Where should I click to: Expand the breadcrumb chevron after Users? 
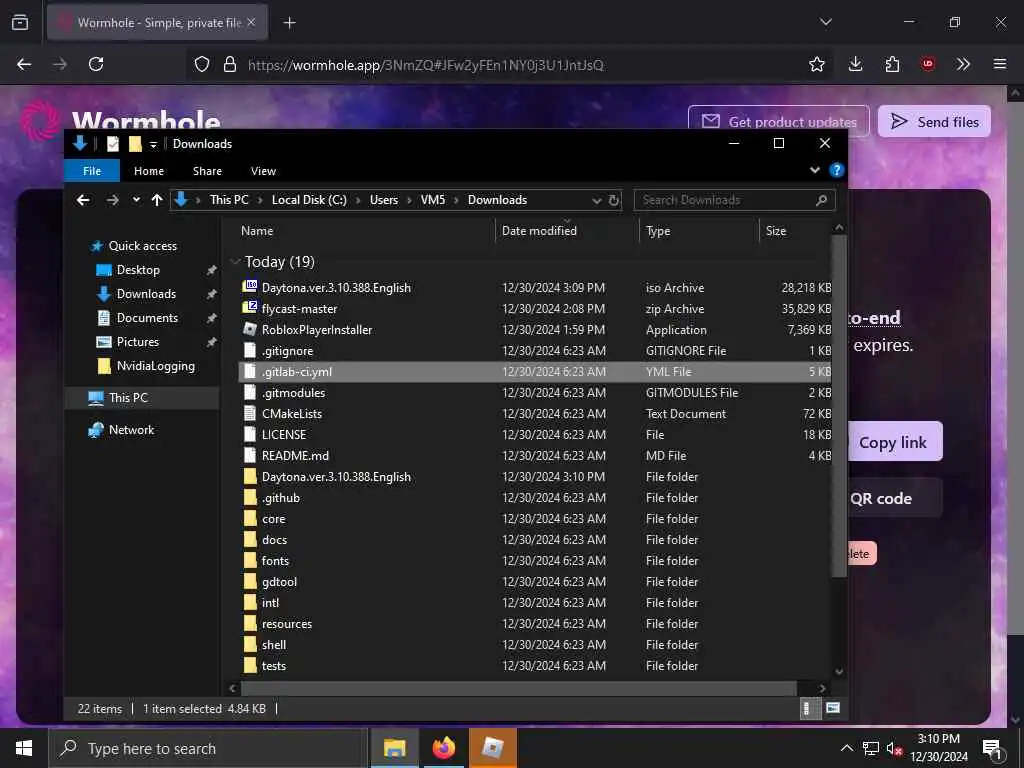click(410, 200)
